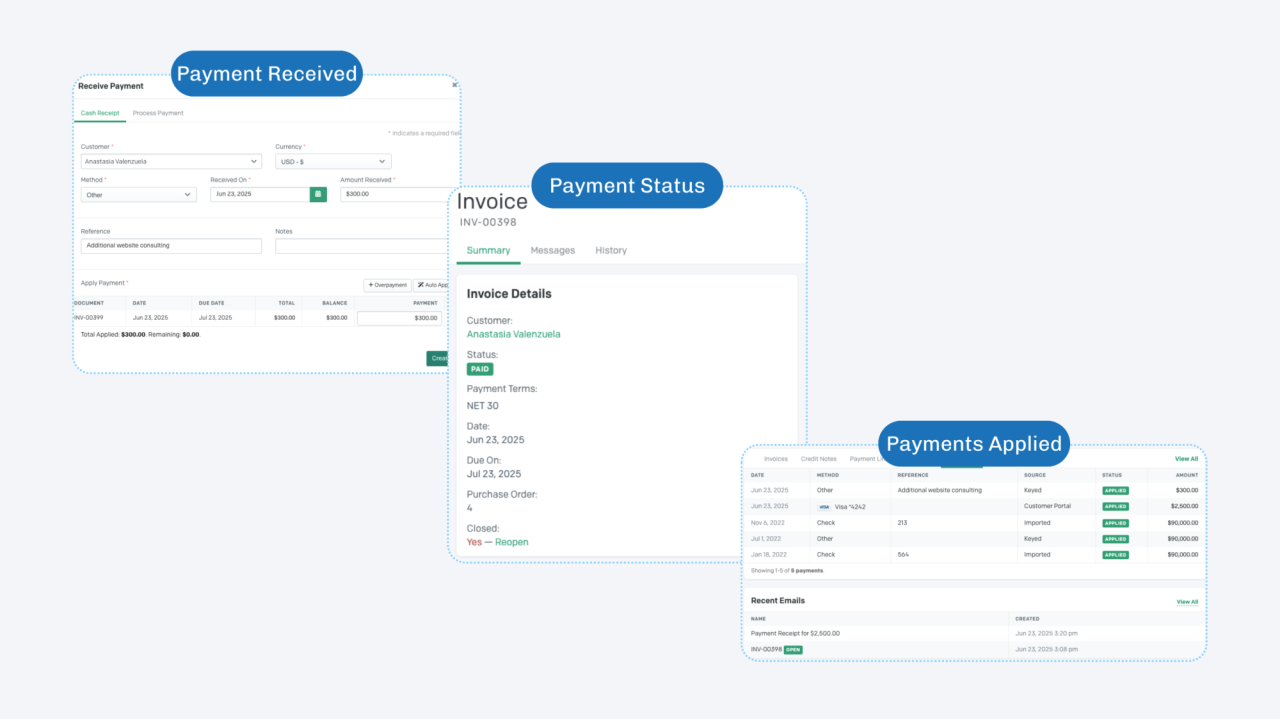1280x719 pixels.
Task: Click the PAID status badge
Action: pyautogui.click(x=479, y=369)
